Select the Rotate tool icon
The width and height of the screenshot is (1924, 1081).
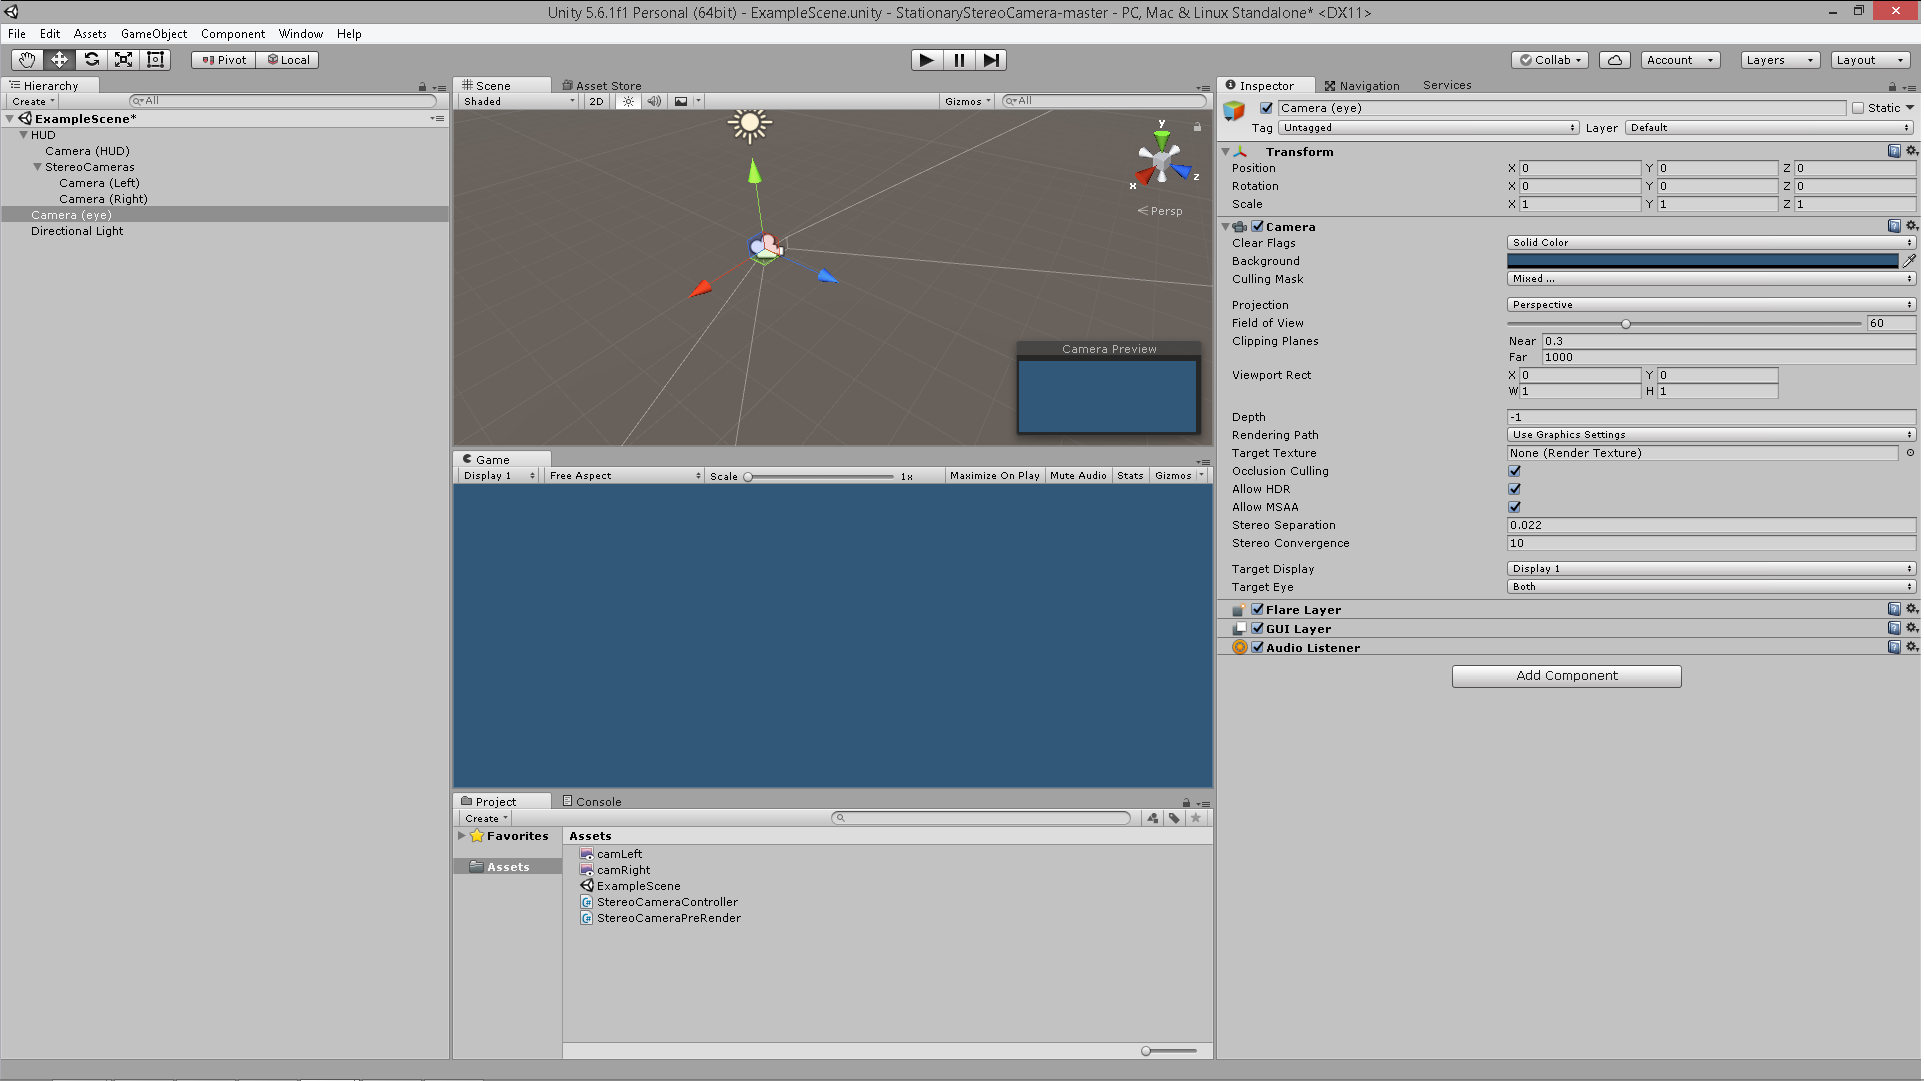tap(91, 60)
